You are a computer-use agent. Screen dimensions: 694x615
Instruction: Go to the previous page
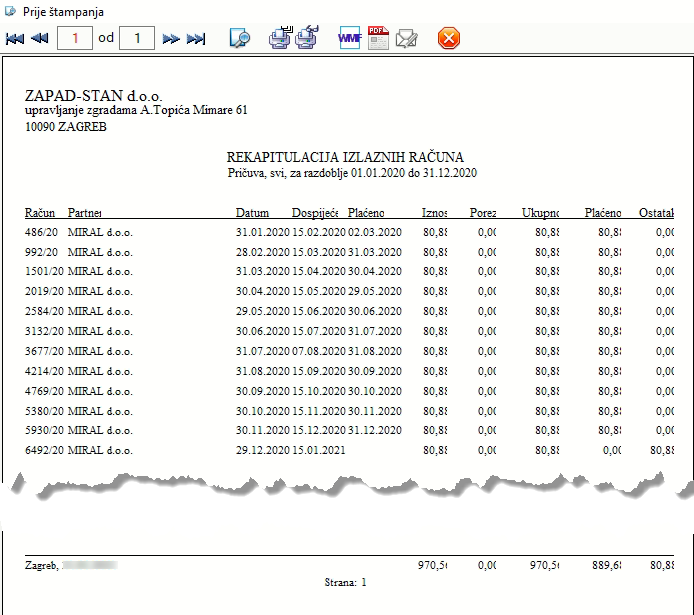(x=39, y=38)
